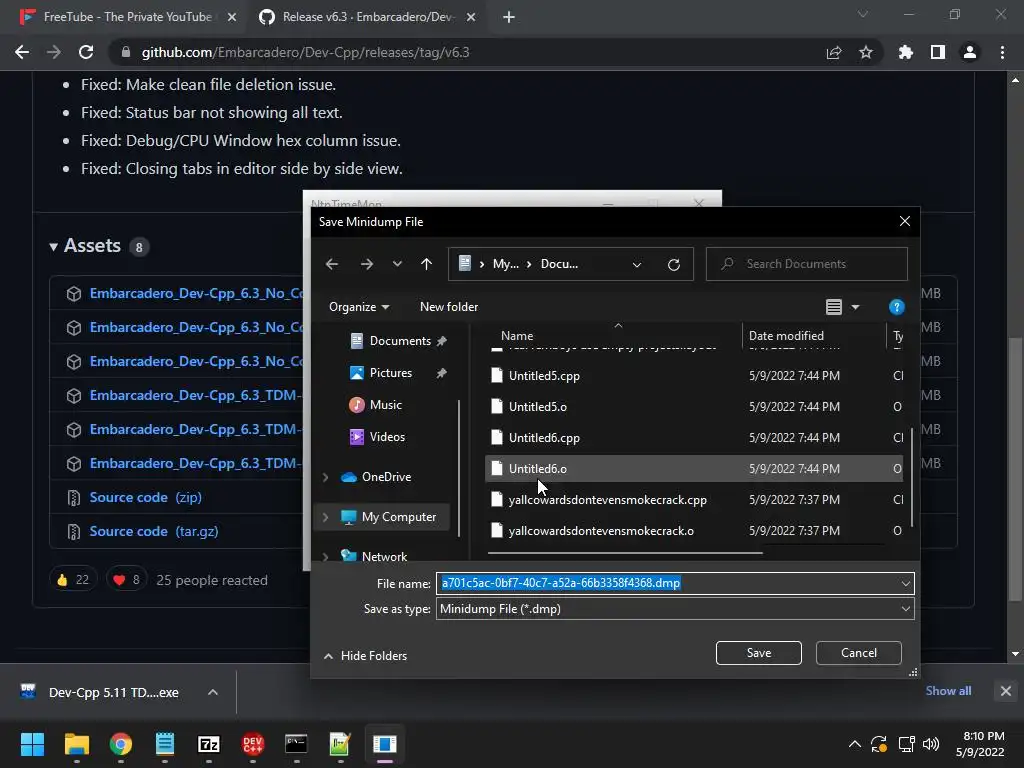
Task: Open Windows Start menu
Action: click(x=32, y=744)
